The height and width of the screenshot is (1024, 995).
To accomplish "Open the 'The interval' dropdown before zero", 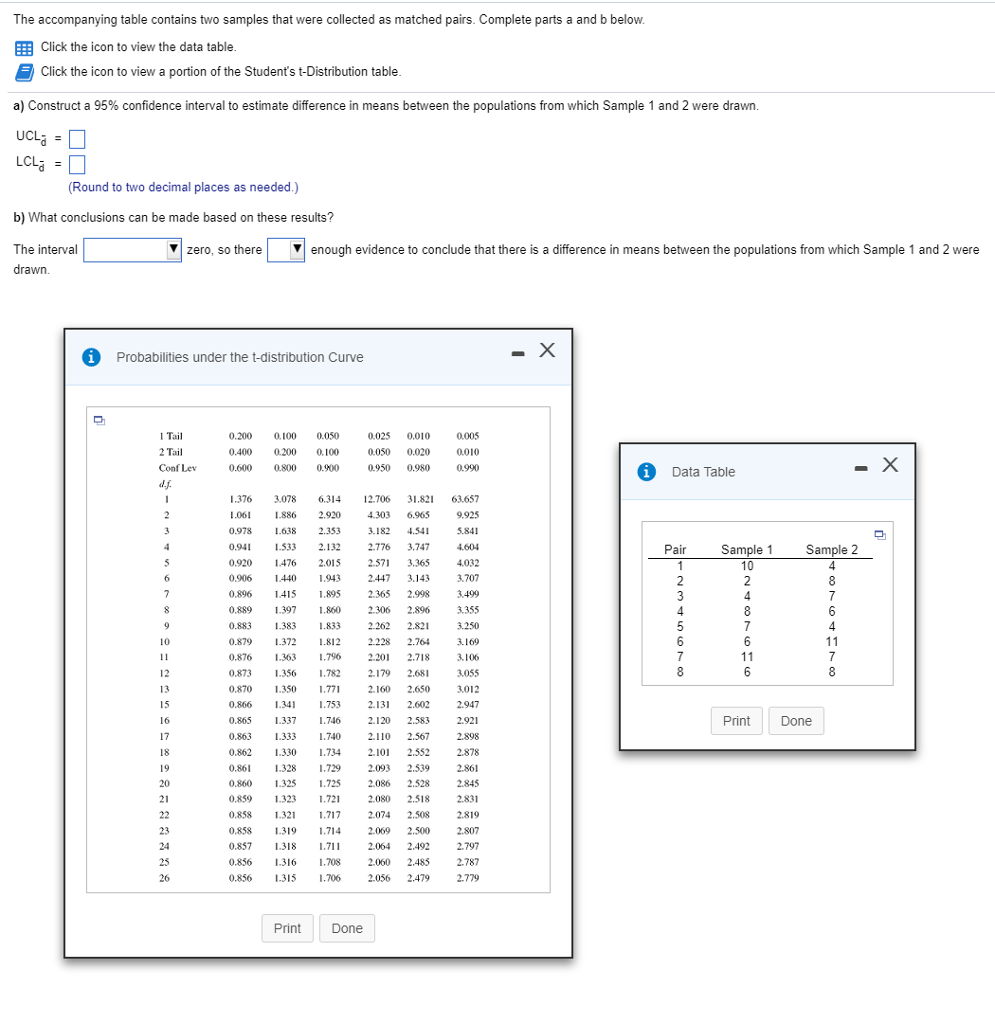I will (x=133, y=250).
